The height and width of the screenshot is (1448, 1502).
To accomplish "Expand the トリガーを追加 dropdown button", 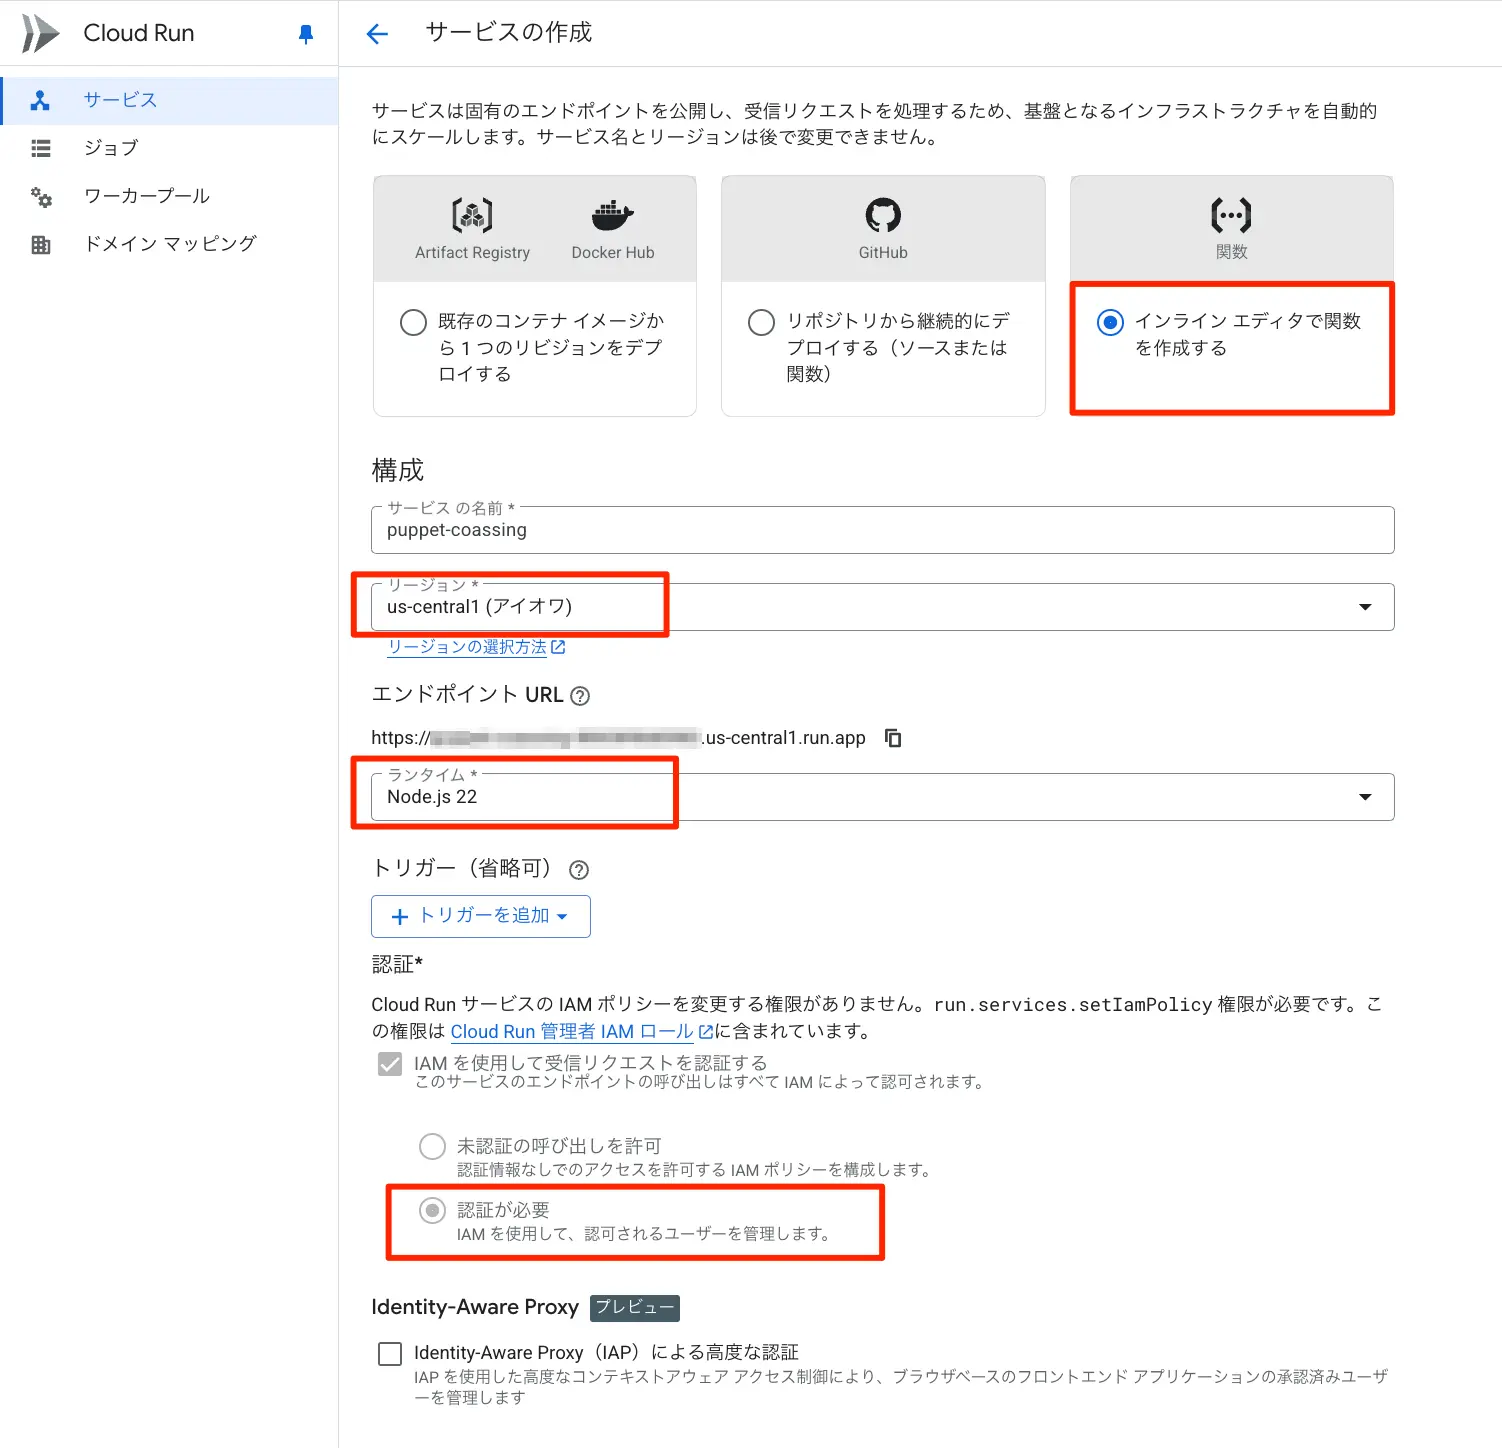I will tap(480, 916).
